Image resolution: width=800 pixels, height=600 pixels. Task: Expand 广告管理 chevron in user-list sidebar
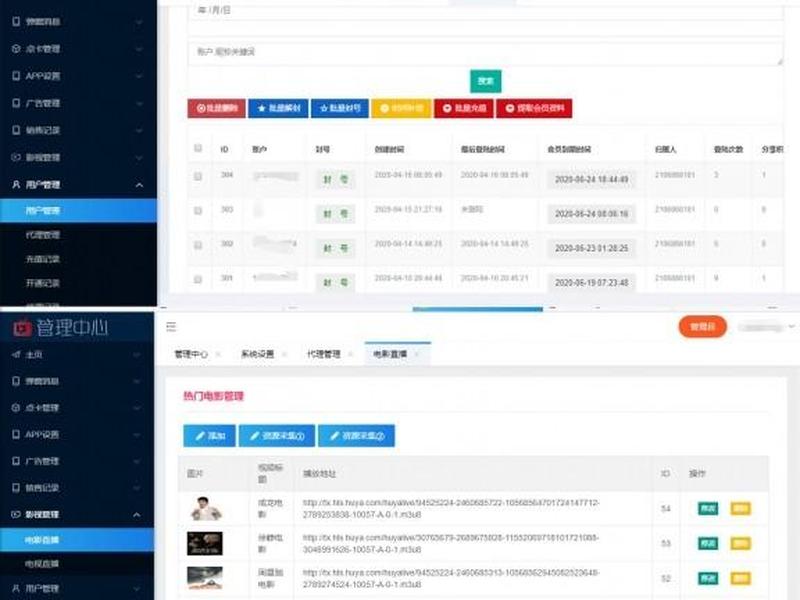139,103
